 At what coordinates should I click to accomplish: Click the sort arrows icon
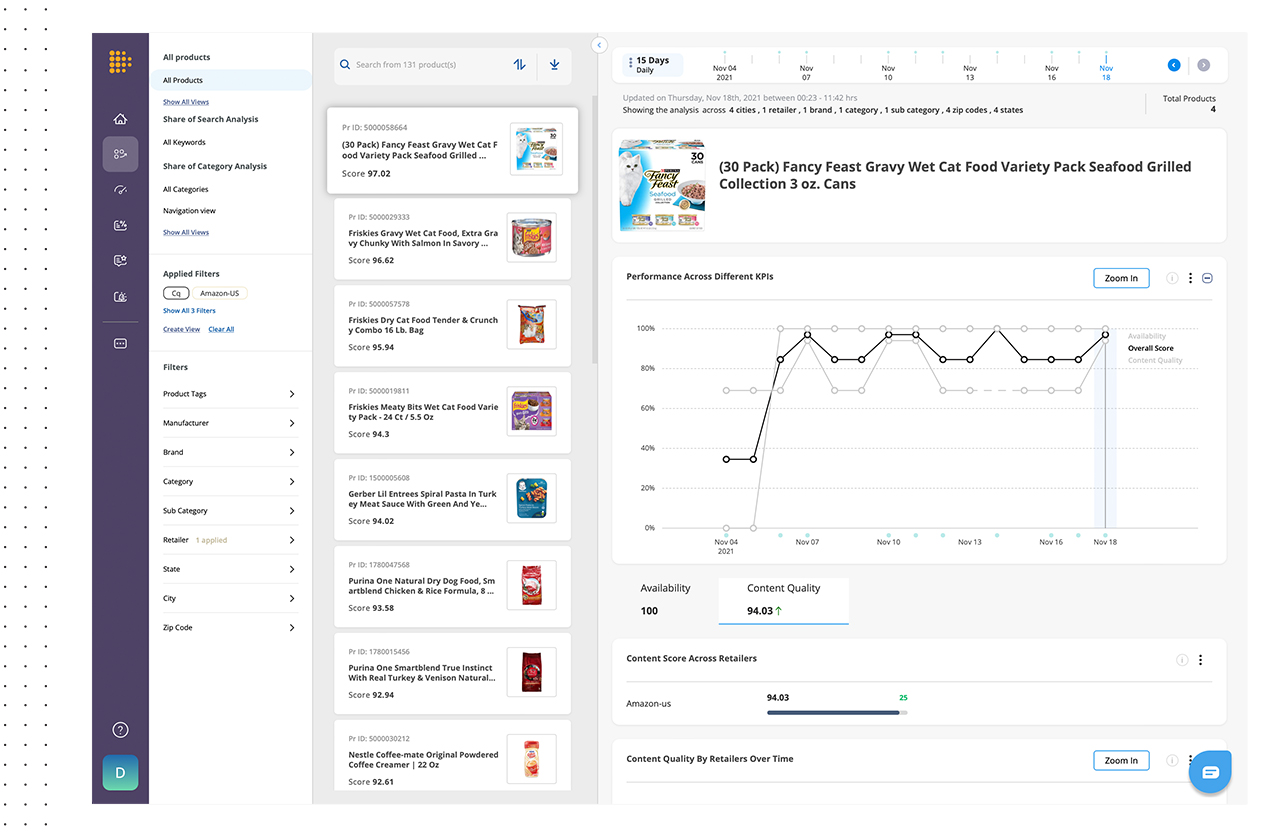519,64
